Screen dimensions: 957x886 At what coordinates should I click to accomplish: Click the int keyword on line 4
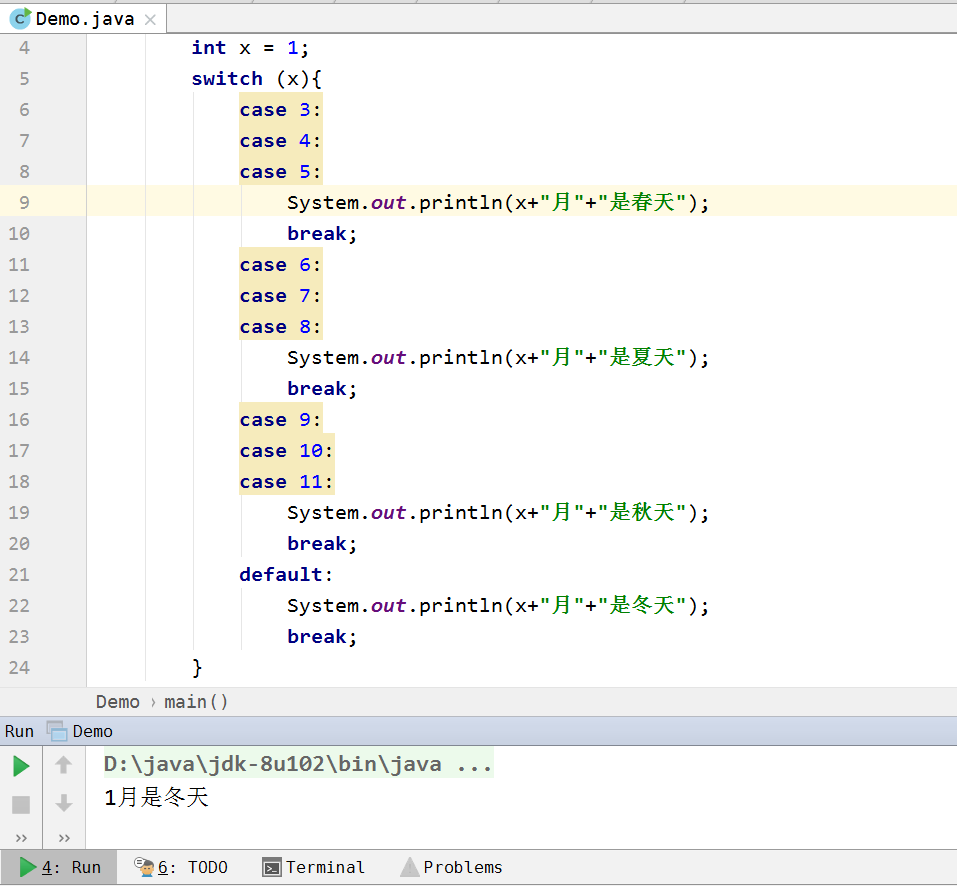(209, 48)
